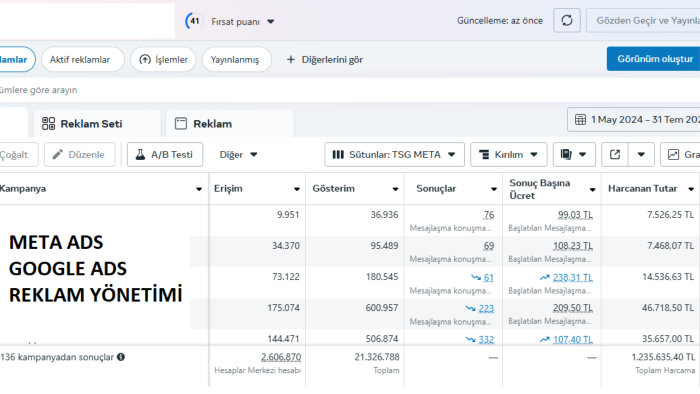Click the result value 223 link
700x394 pixels.
486,308
